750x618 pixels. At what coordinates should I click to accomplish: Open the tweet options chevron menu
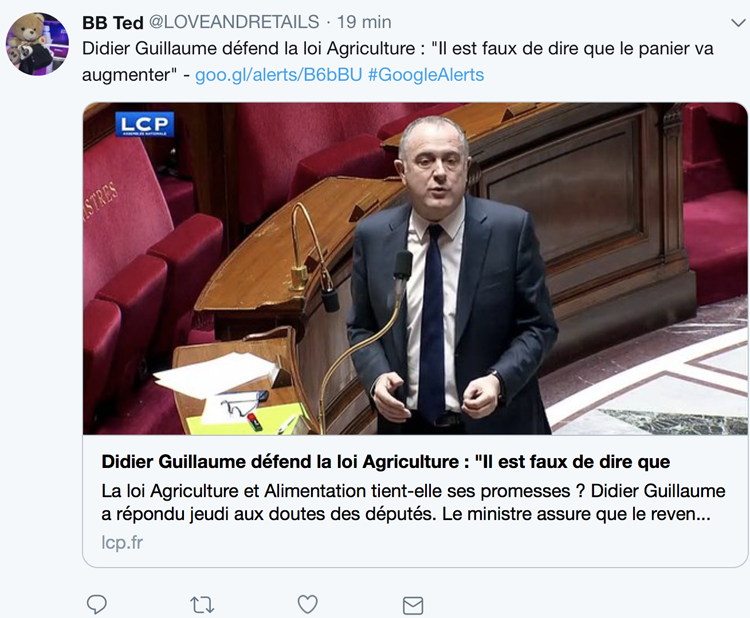point(739,22)
